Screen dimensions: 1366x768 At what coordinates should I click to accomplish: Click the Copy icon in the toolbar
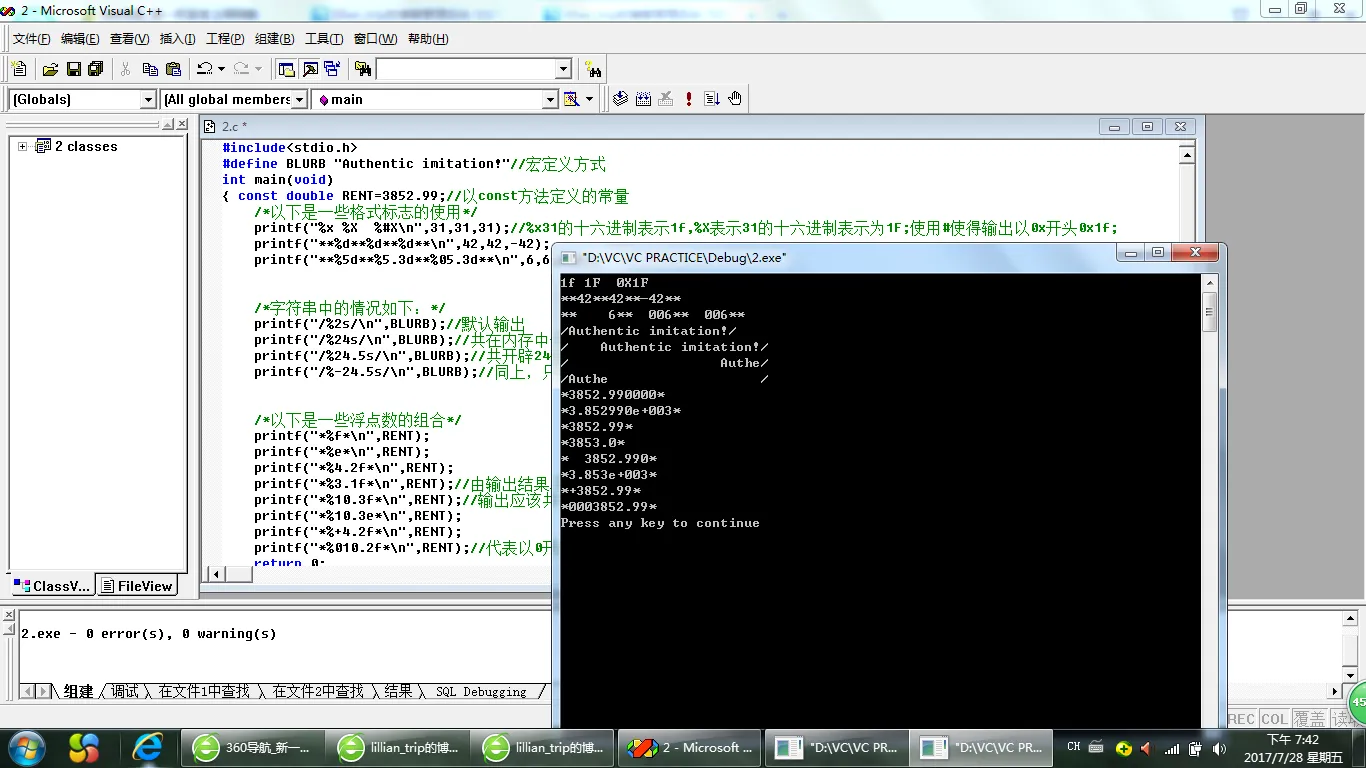point(150,69)
